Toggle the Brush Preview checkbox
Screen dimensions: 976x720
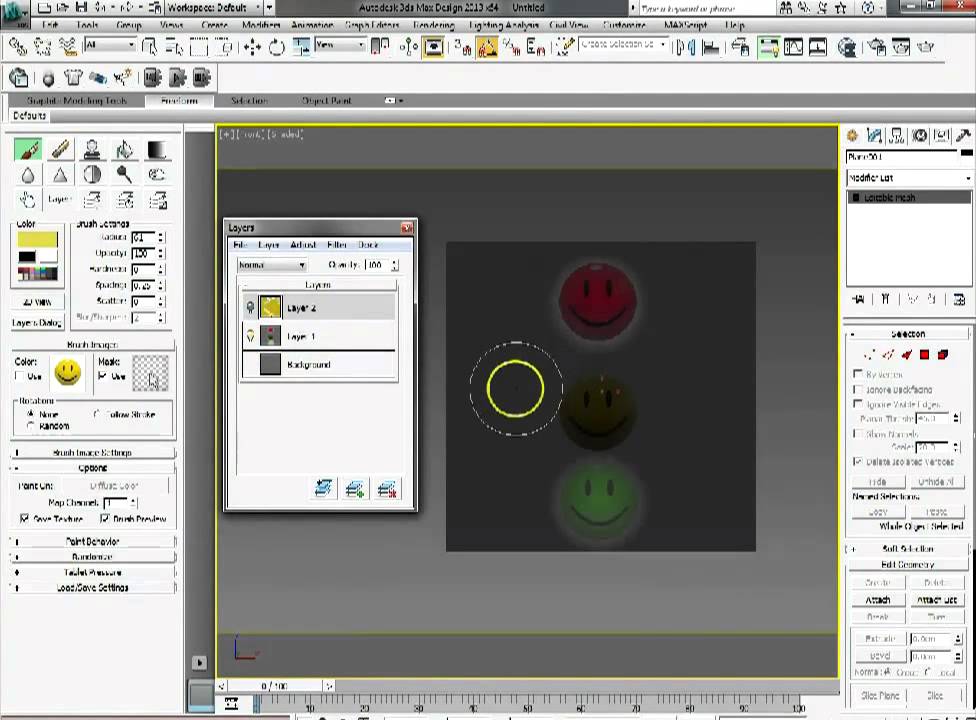(105, 518)
